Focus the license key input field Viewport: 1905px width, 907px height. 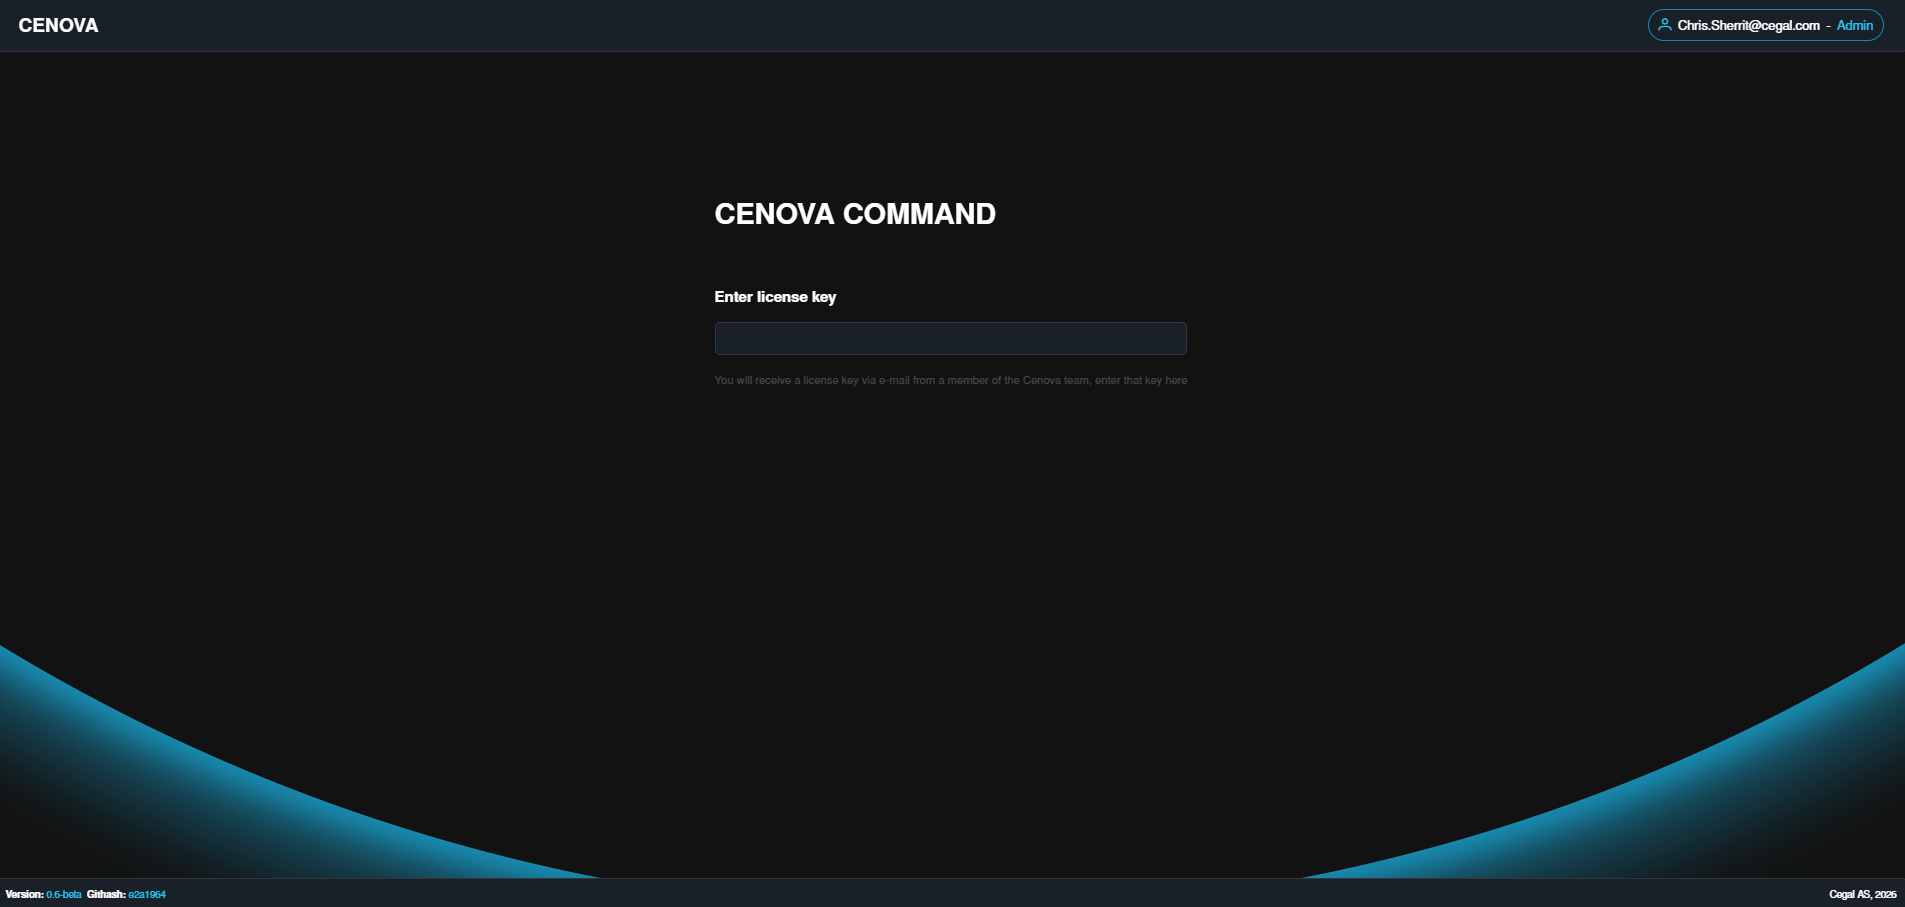(x=950, y=338)
